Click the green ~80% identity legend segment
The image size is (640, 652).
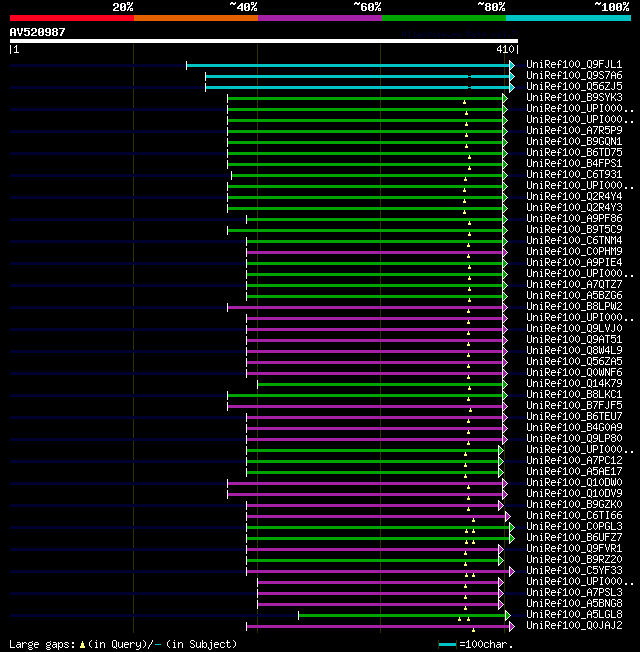(x=444, y=18)
